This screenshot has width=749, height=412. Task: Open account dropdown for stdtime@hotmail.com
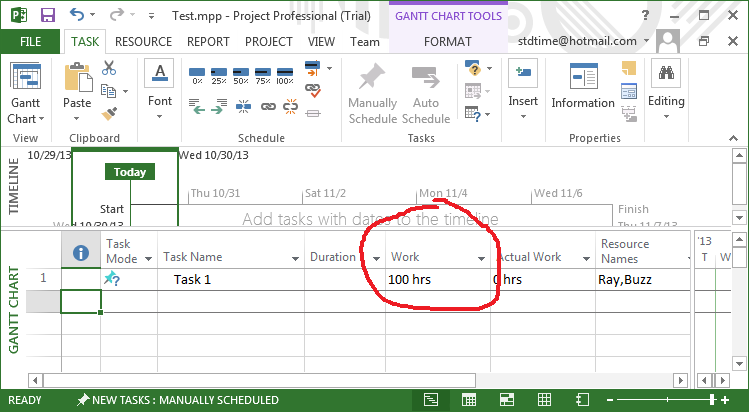646,41
